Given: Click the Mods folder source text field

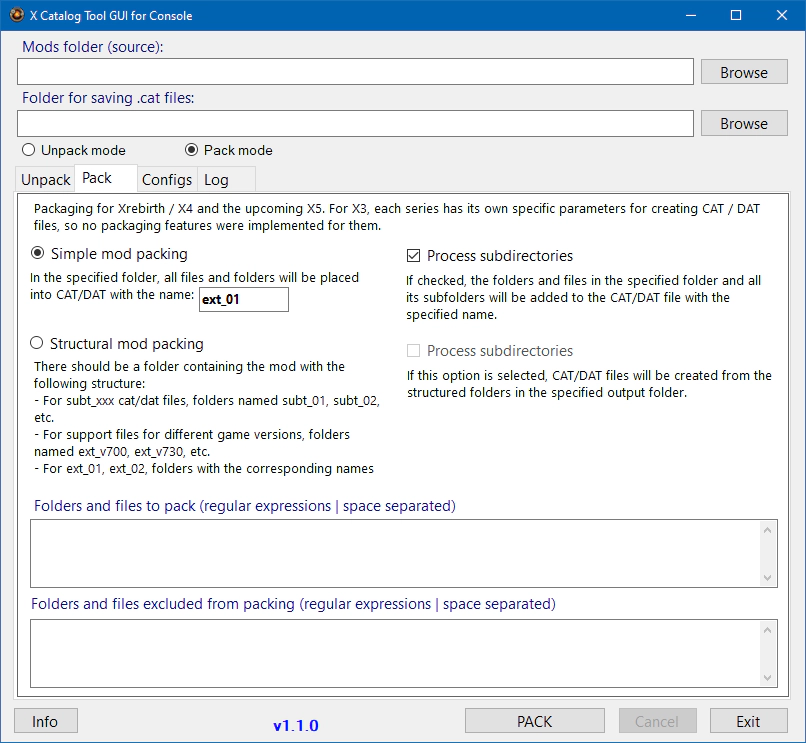Looking at the screenshot, I should coord(355,72).
